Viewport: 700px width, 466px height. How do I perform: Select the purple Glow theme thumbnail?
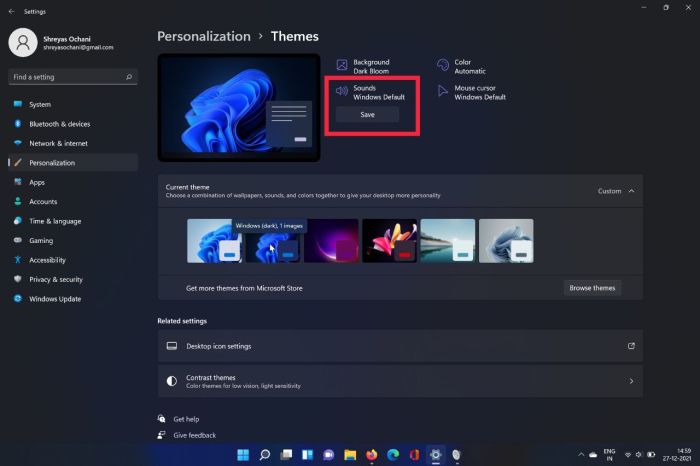331,241
